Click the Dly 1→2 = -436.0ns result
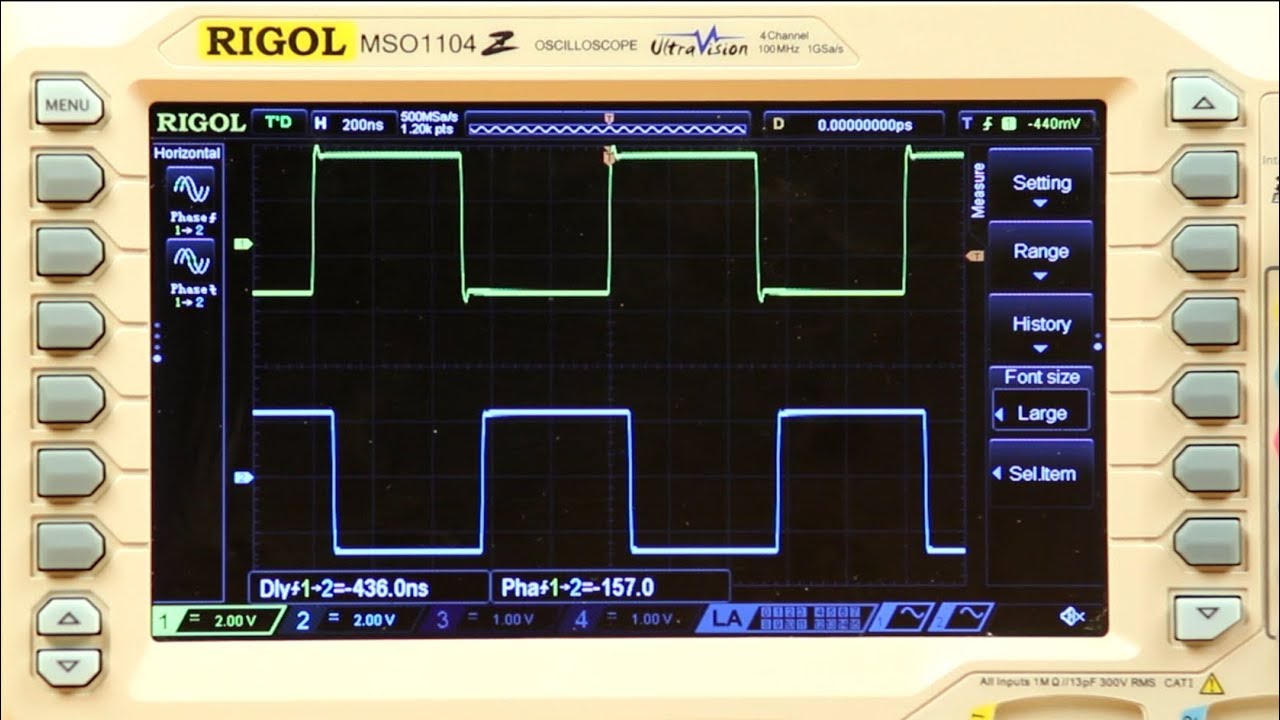Image resolution: width=1280 pixels, height=720 pixels. [x=368, y=587]
